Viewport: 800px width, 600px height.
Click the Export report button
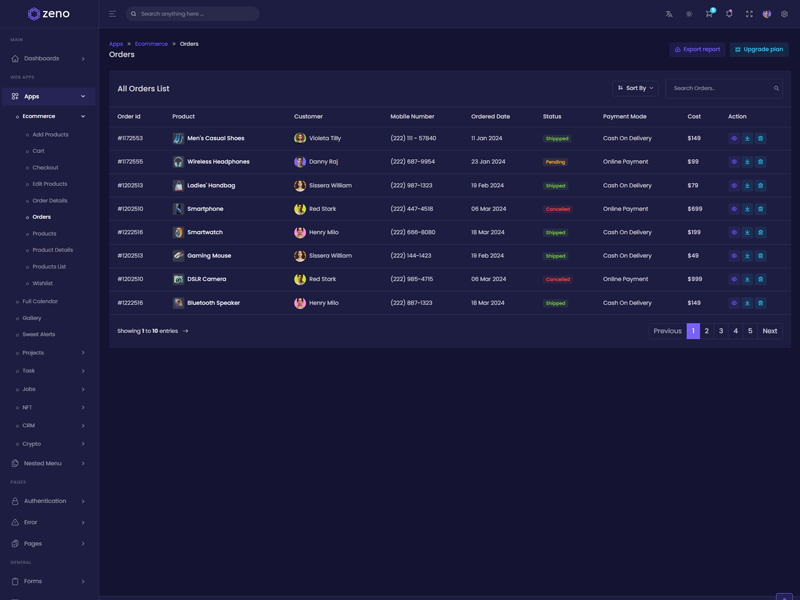tap(697, 49)
